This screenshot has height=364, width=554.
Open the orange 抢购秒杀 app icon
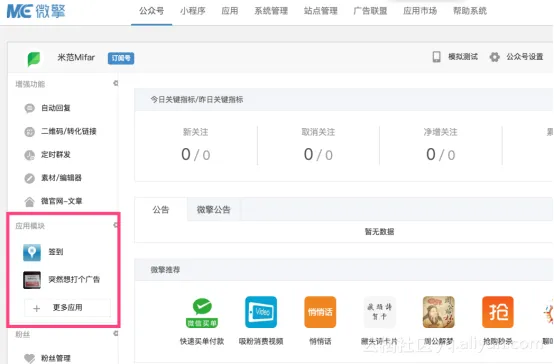(498, 312)
